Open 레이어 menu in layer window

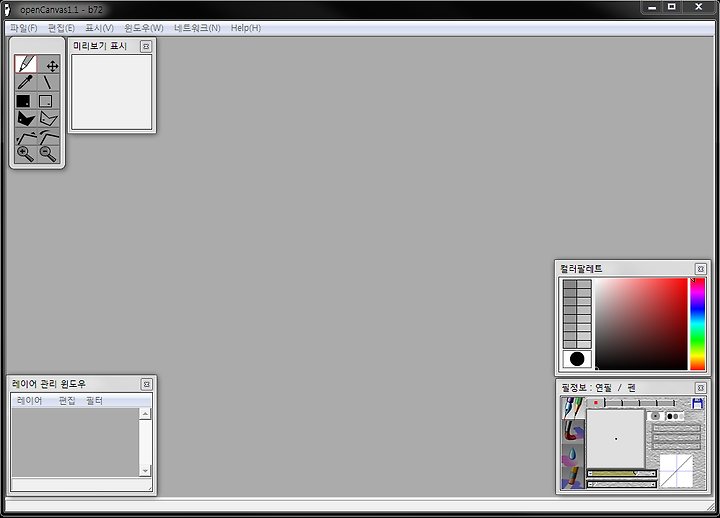[29, 401]
